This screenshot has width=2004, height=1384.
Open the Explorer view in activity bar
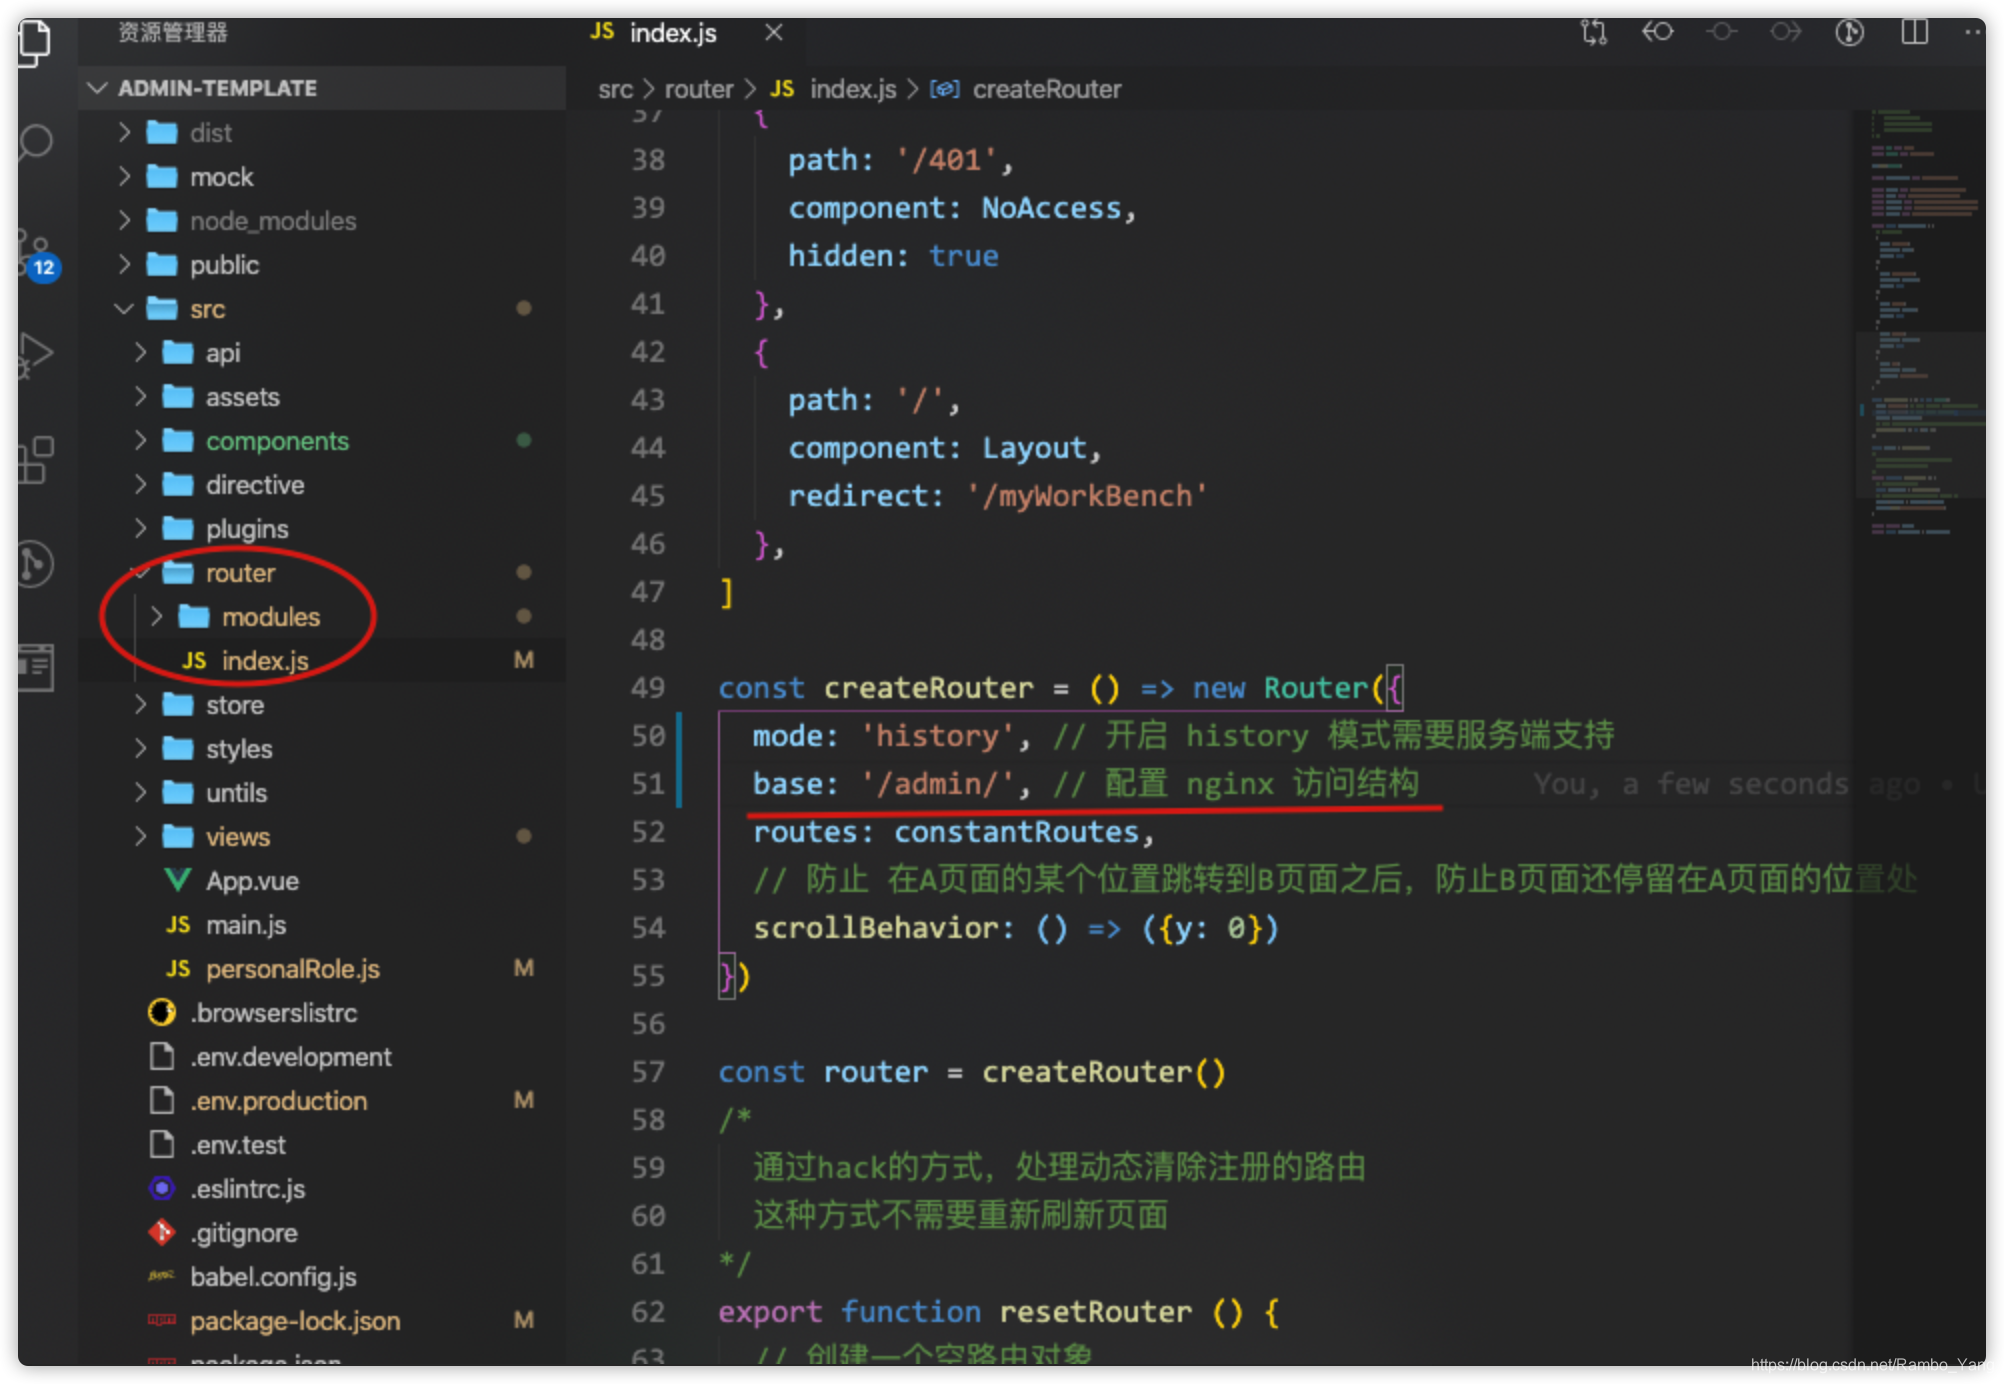coord(33,42)
